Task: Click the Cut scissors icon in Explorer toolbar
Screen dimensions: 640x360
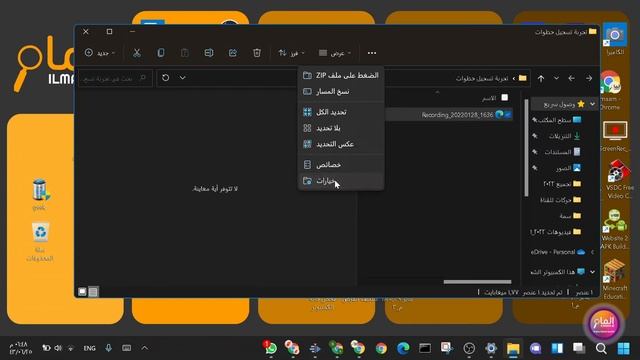Action: point(137,53)
